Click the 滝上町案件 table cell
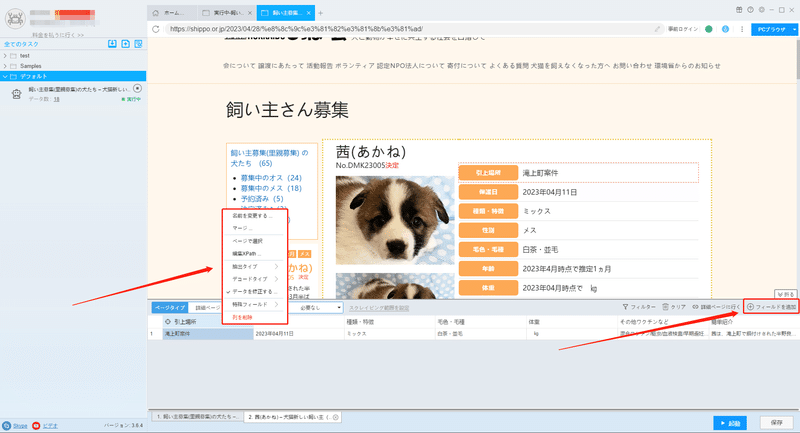This screenshot has height=433, width=800. coord(208,334)
